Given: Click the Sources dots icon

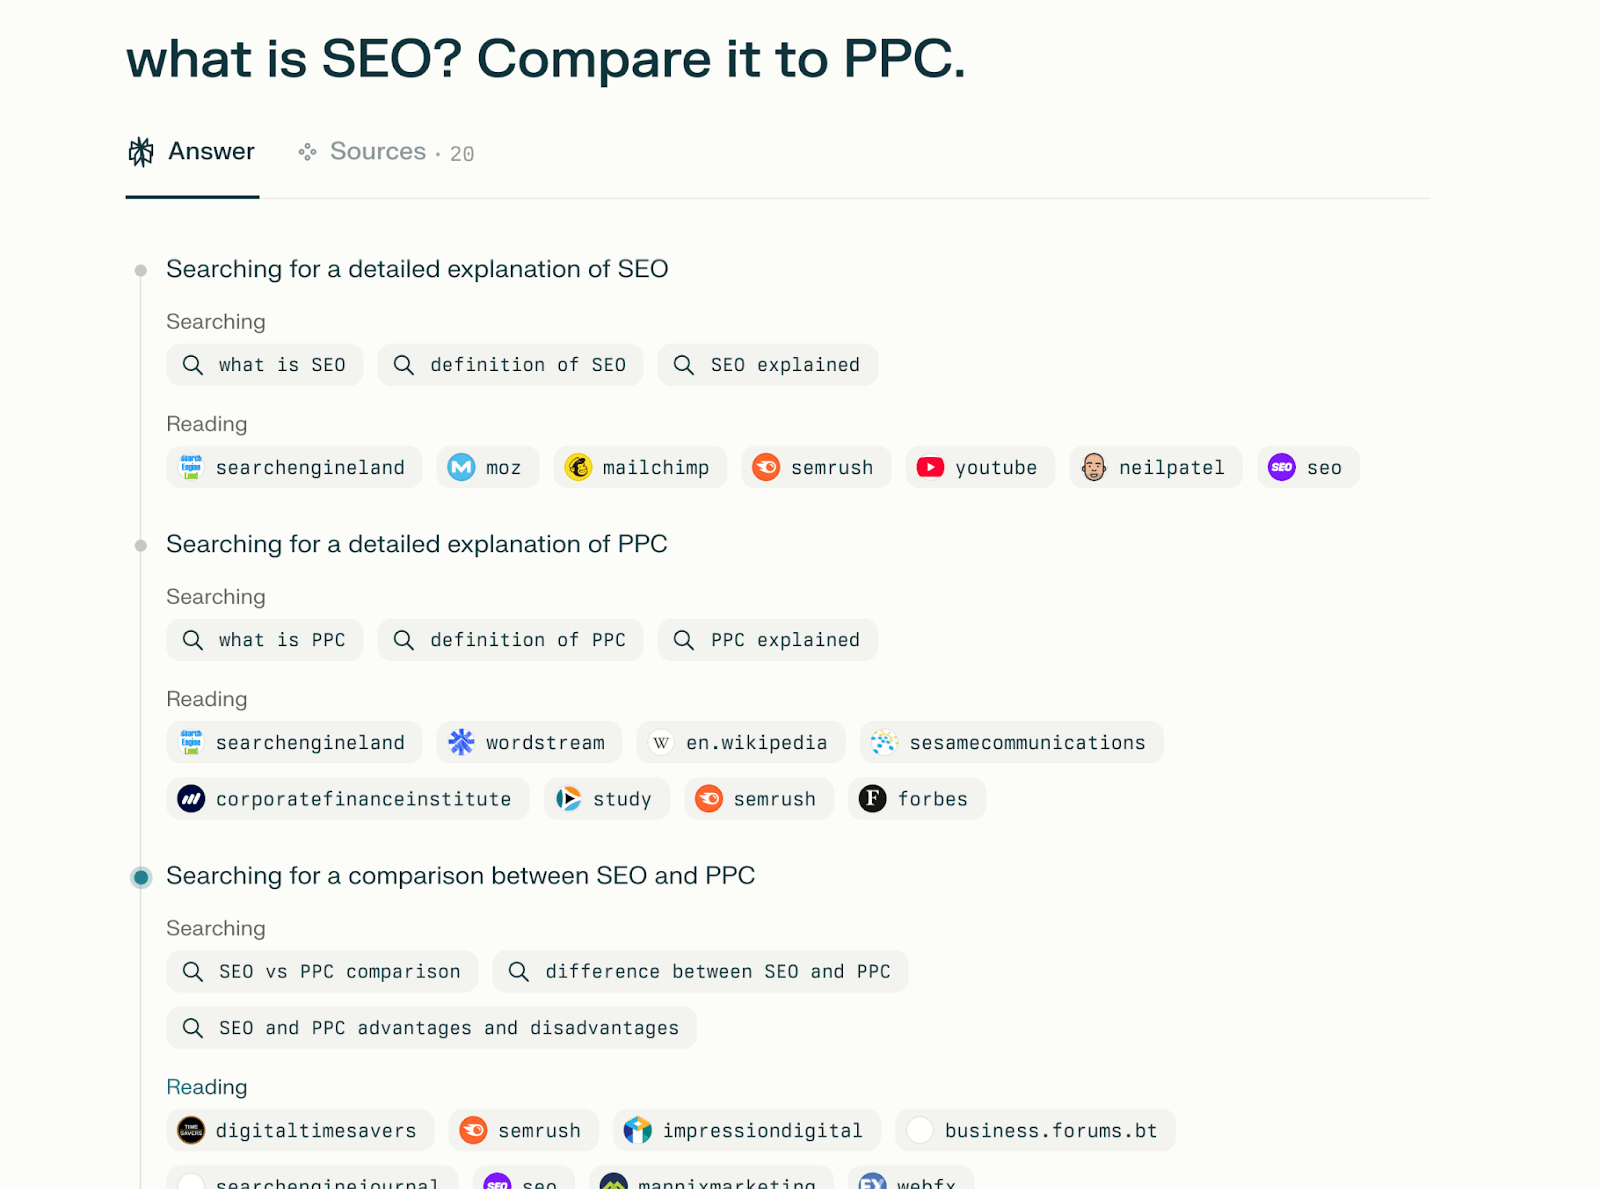Looking at the screenshot, I should point(307,152).
